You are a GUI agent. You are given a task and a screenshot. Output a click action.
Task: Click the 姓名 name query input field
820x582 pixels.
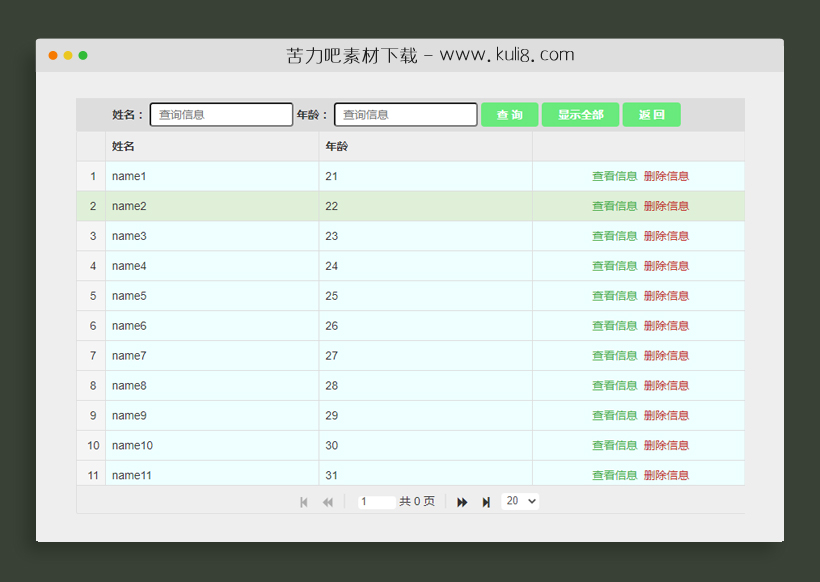point(220,114)
